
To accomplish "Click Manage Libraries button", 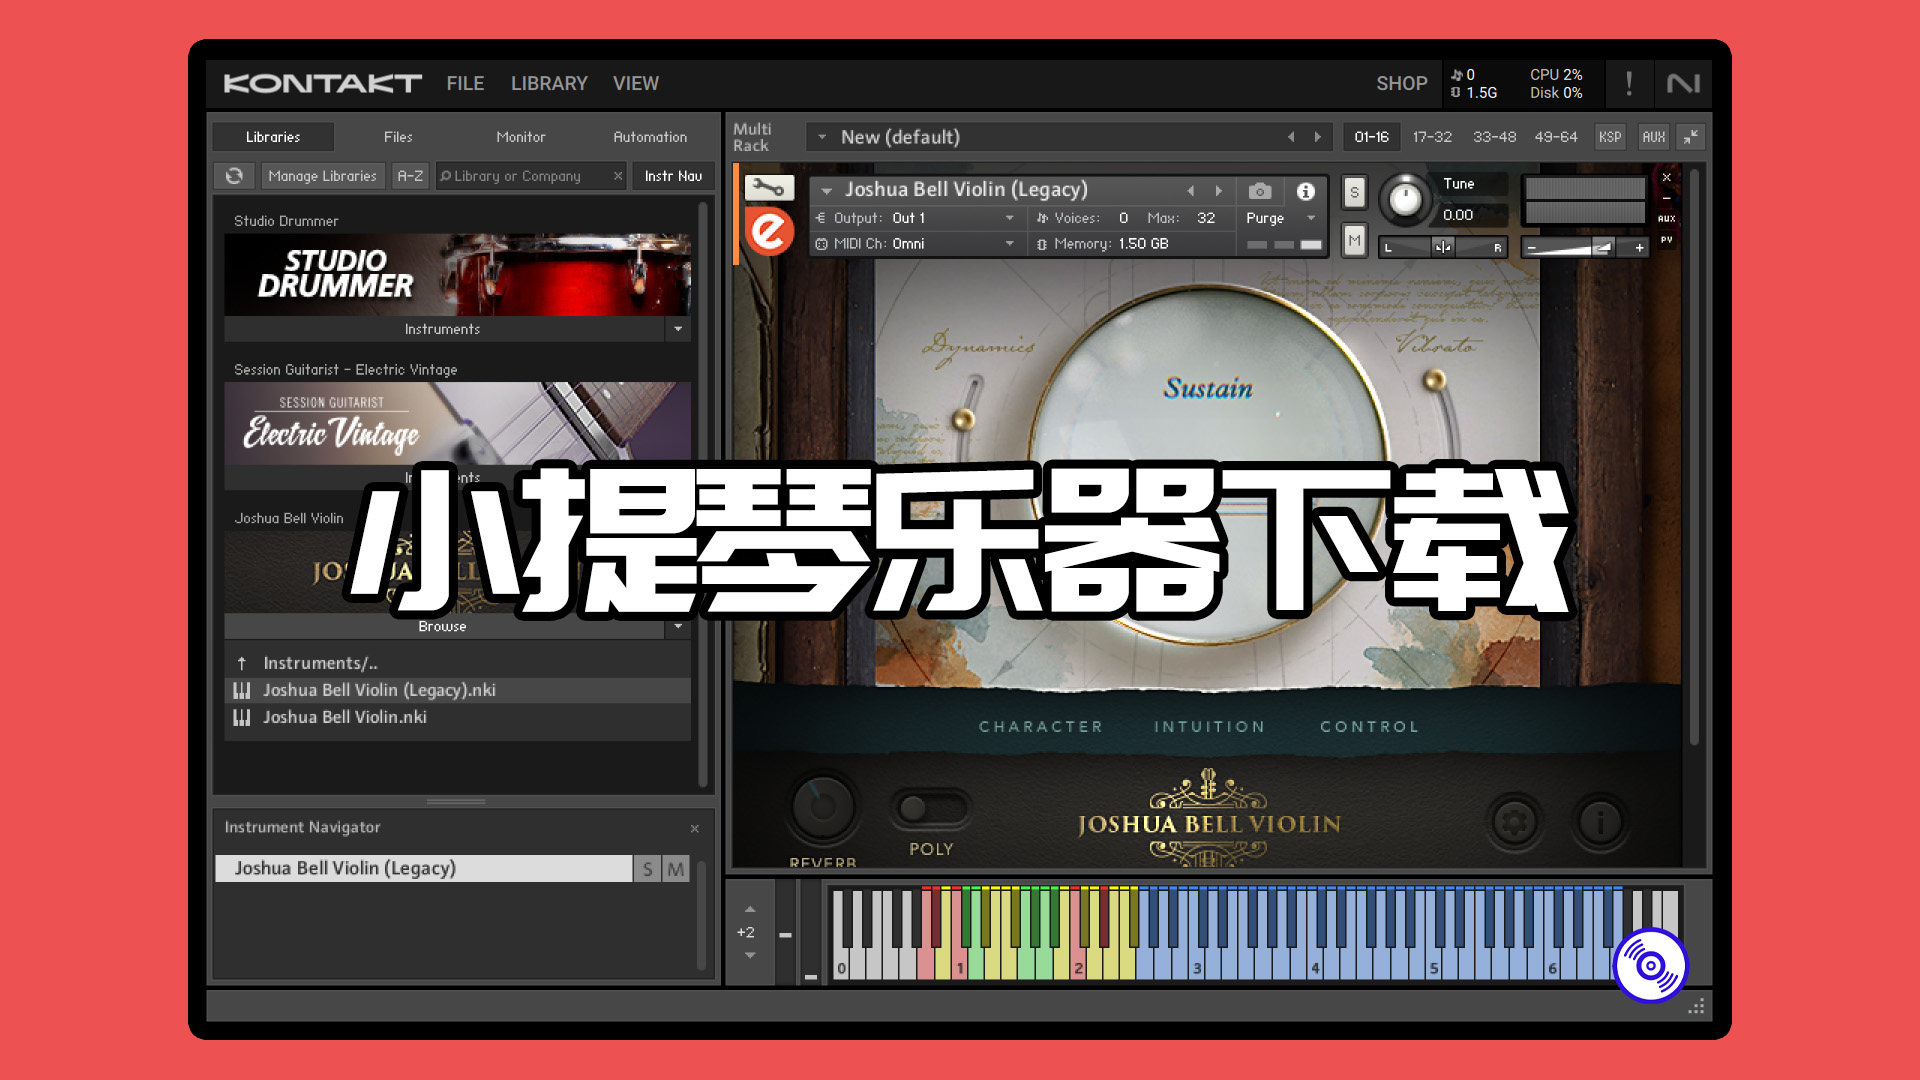I will [322, 176].
